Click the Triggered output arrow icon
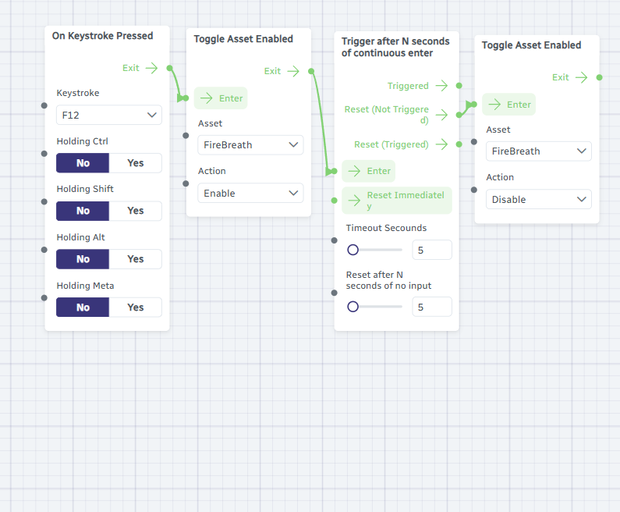 point(442,85)
